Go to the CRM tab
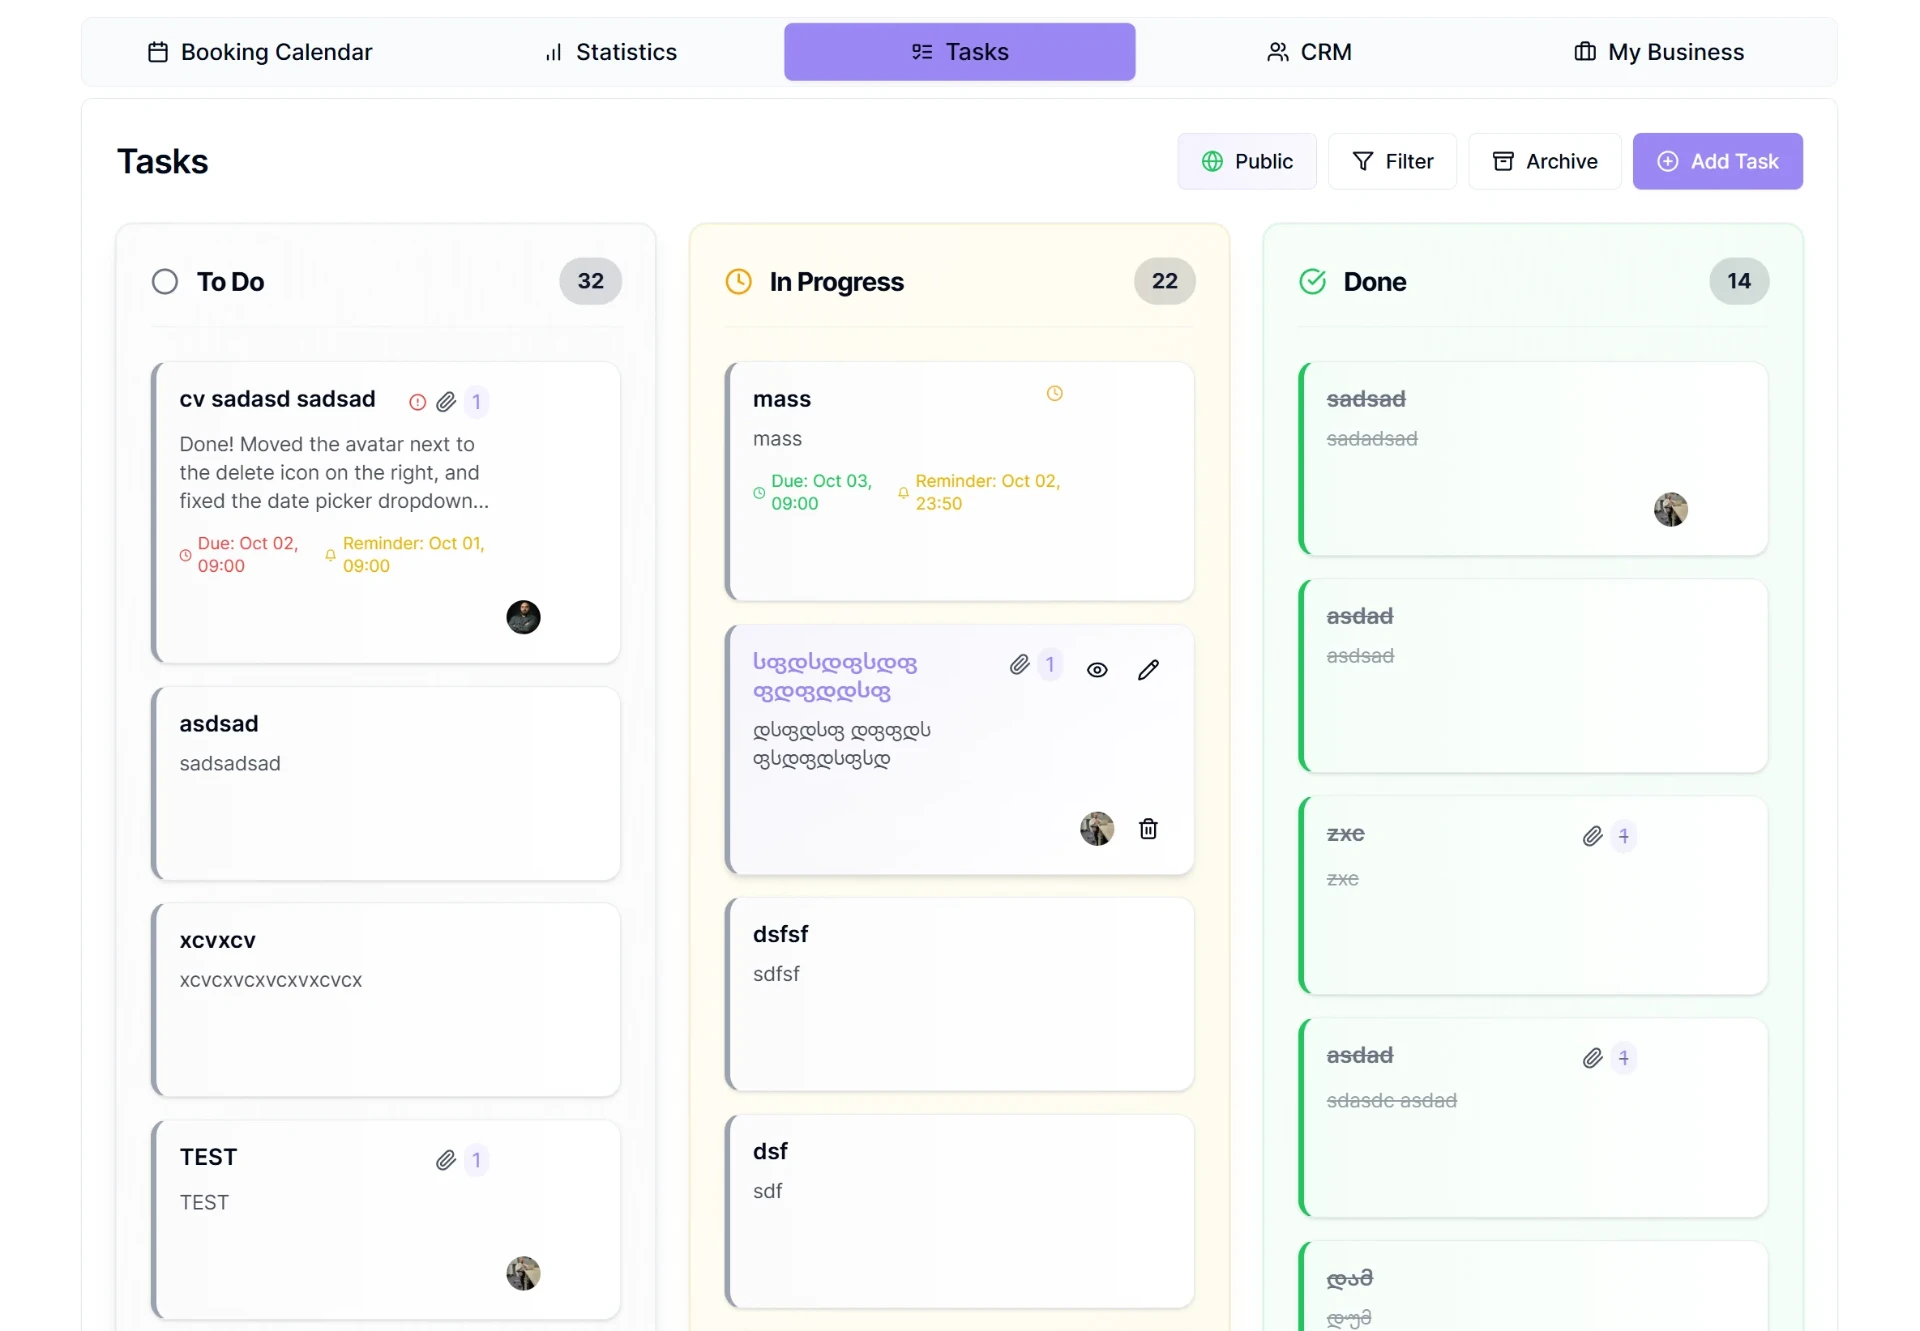This screenshot has height=1331, width=1920. (x=1308, y=52)
